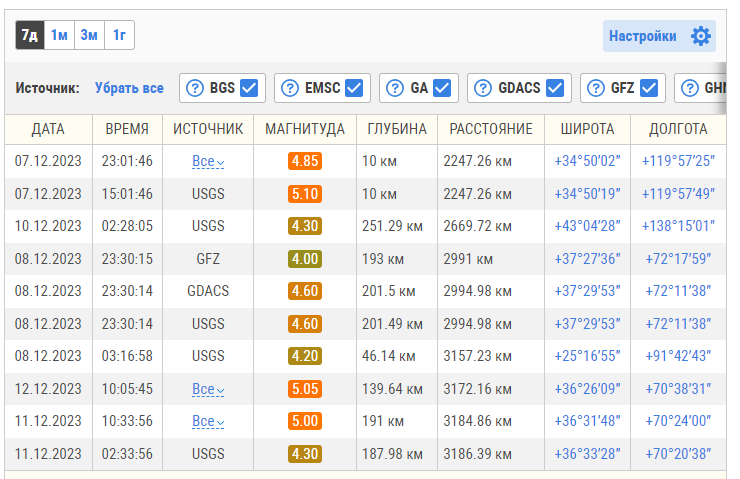Select distance cell 3157.23 км
Image resolution: width=740 pixels, height=479 pixels.
pos(477,356)
